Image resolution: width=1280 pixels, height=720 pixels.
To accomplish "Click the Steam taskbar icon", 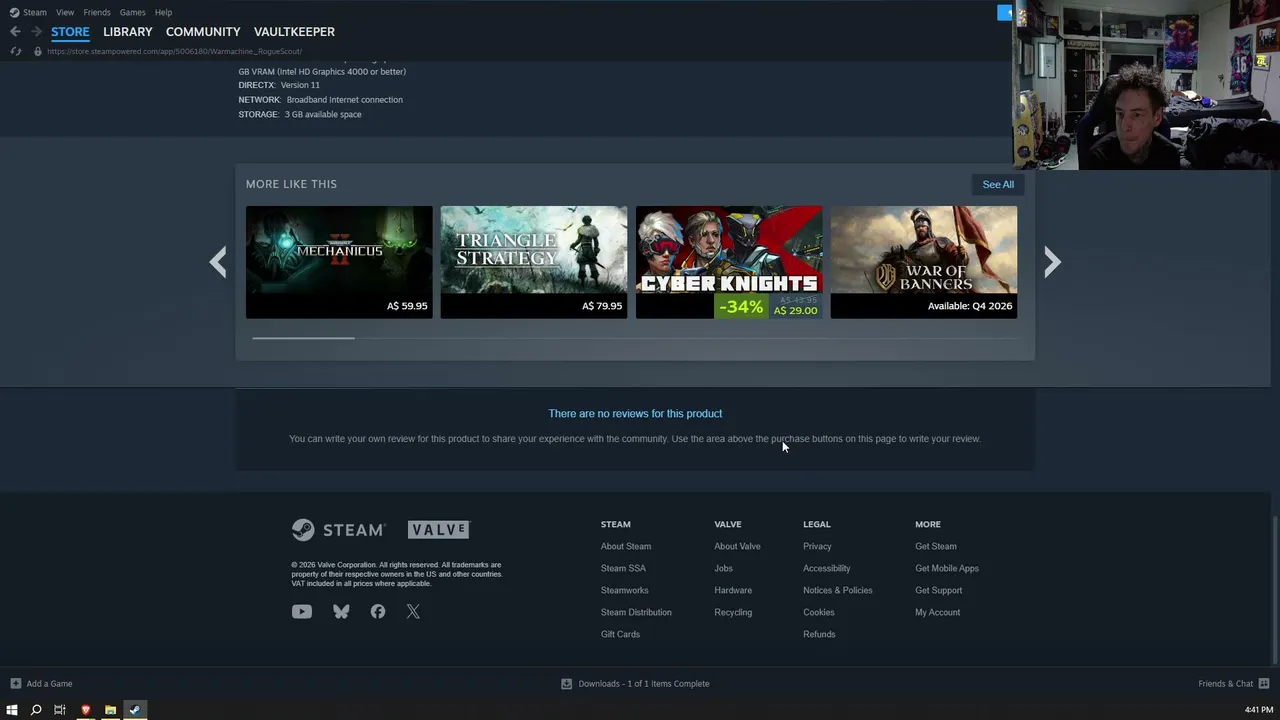I will [x=135, y=710].
